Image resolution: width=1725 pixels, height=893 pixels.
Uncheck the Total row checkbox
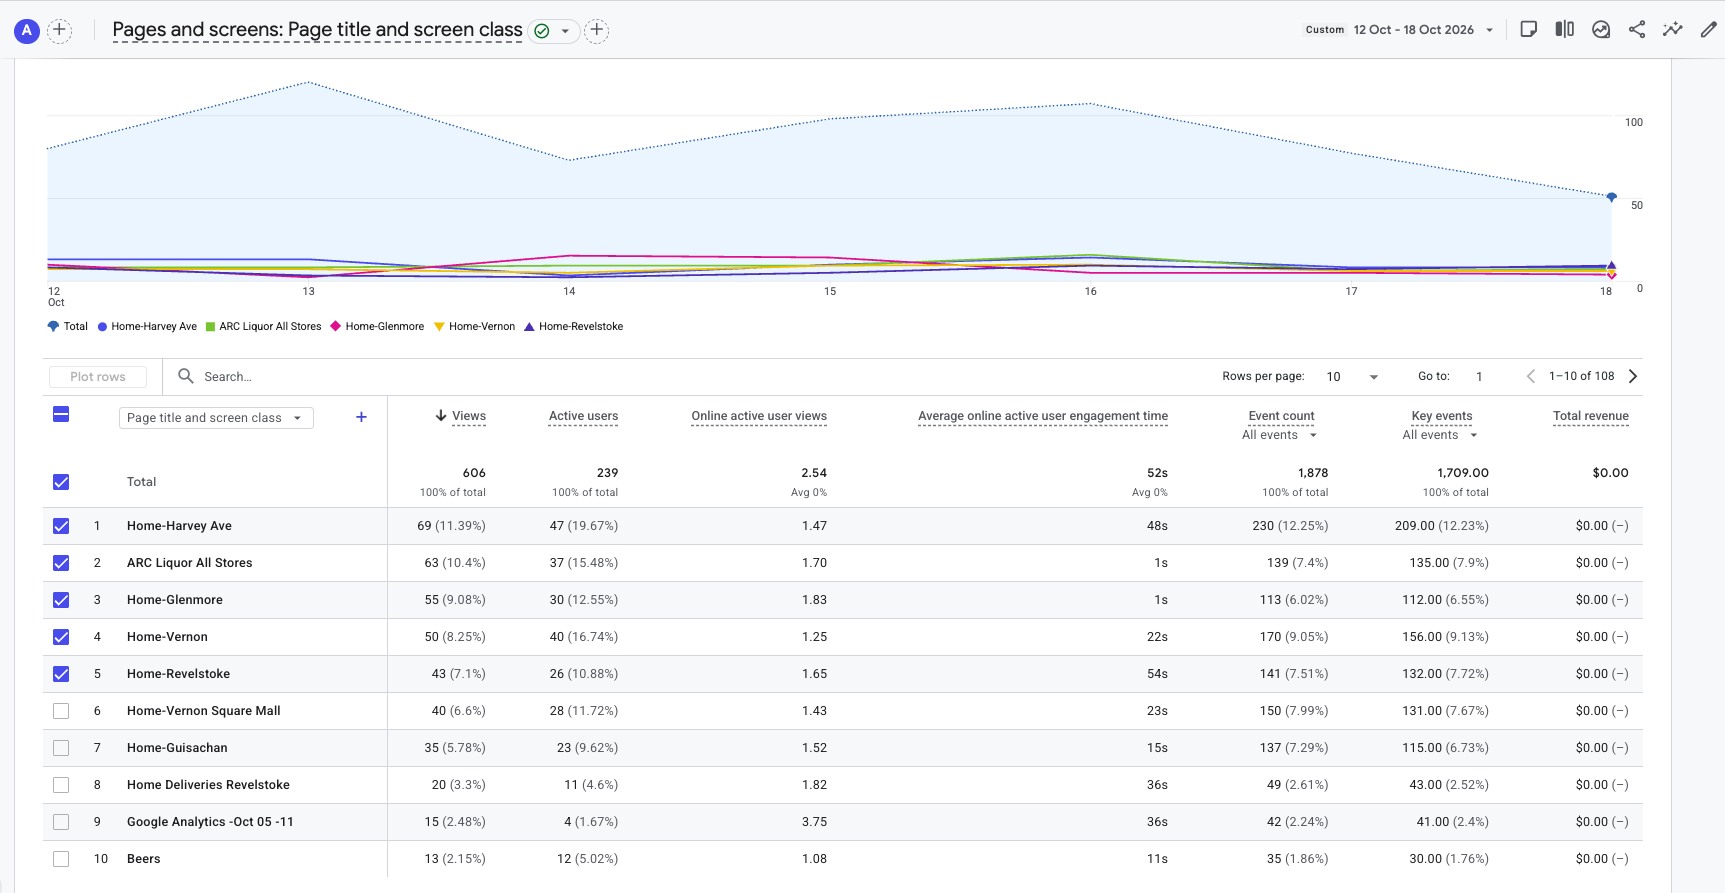point(61,482)
